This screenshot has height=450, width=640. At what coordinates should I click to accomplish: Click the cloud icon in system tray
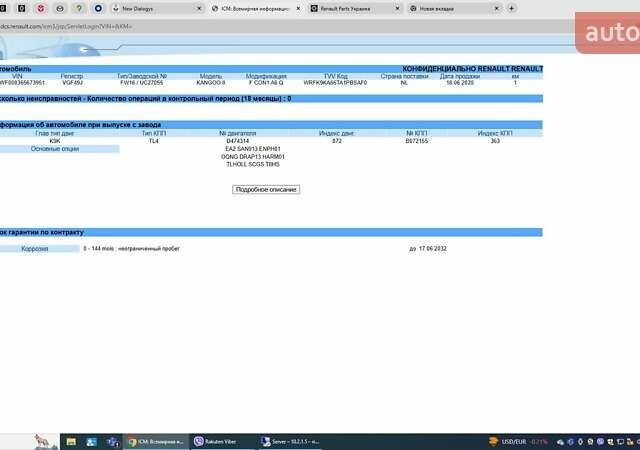tap(560, 442)
